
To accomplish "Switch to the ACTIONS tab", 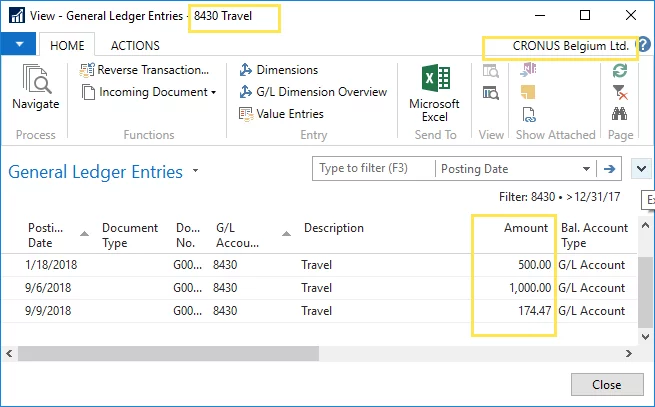I will click(135, 46).
